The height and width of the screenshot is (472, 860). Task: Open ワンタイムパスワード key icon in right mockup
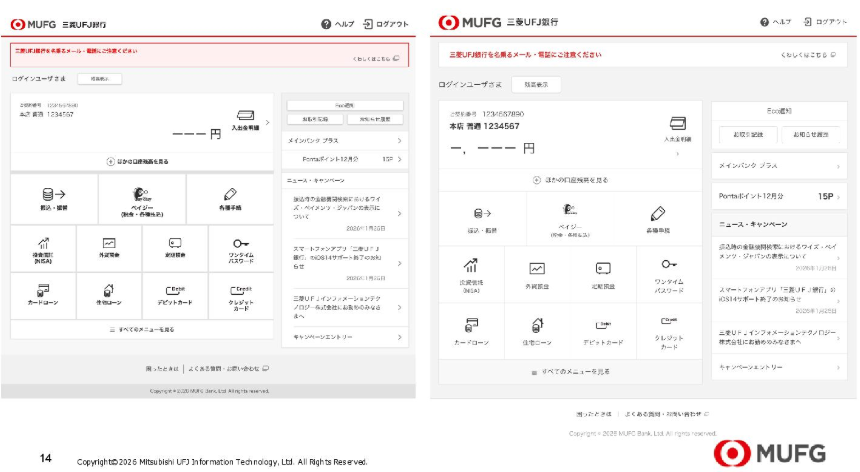pos(669,264)
